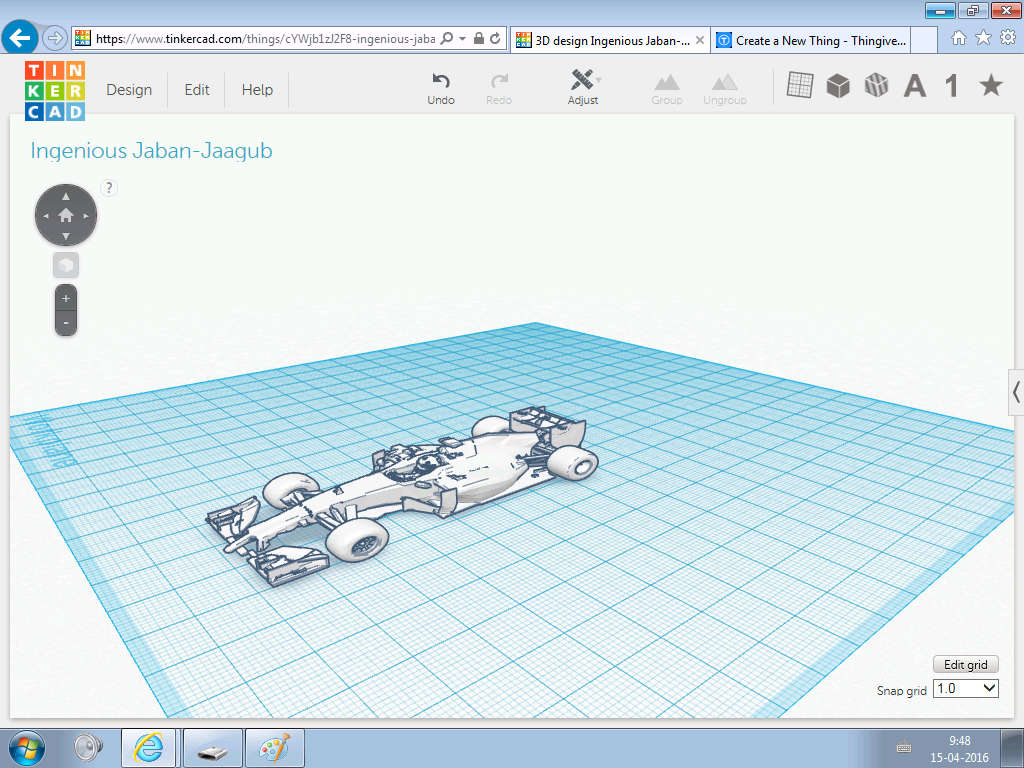Go back with browser back arrow
The width and height of the screenshot is (1024, 768).
click(20, 39)
